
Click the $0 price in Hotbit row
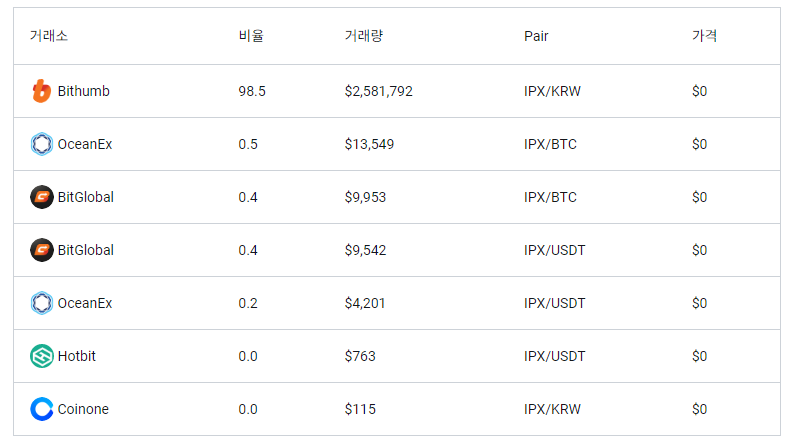tap(699, 356)
